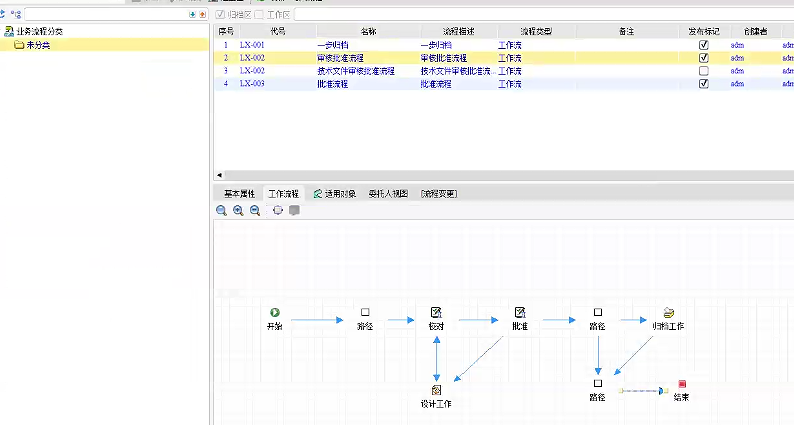Screen dimensions: 794x425
Task: Toggle the 归档区 checkbox
Action: pyautogui.click(x=221, y=15)
